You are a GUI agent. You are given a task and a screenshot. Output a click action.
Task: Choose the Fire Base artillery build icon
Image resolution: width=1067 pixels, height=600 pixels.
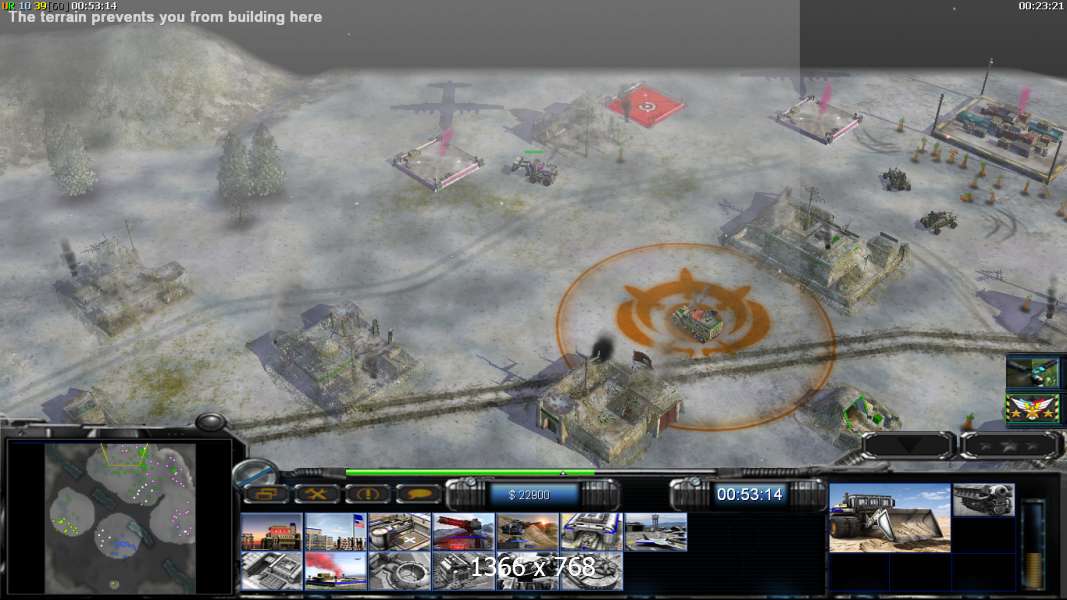(x=527, y=532)
